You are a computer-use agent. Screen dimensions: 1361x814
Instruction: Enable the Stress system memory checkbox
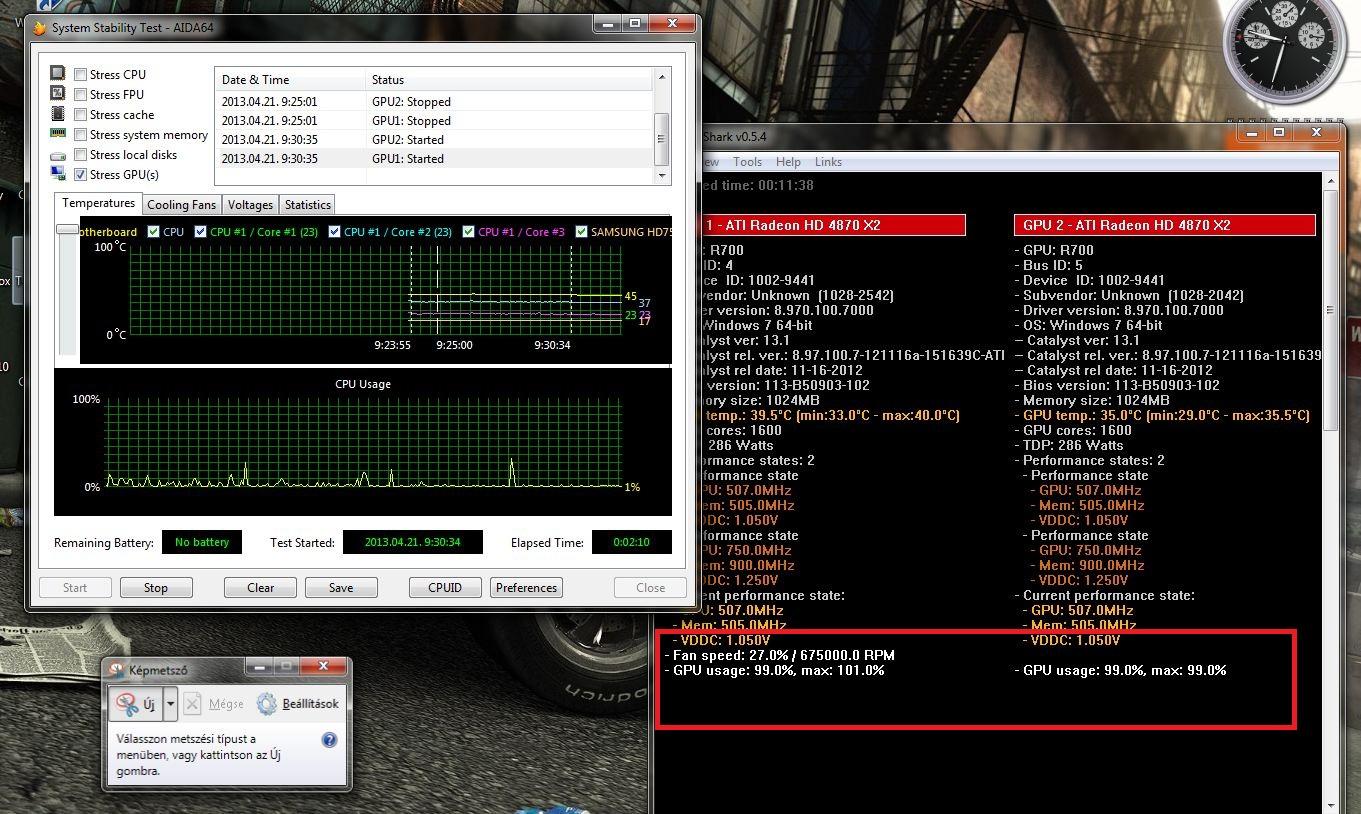pos(80,134)
